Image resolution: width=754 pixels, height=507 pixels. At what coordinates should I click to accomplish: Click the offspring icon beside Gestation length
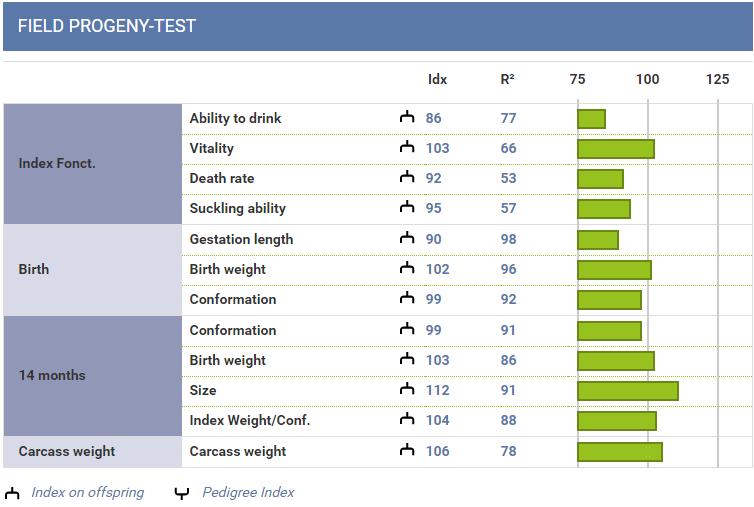(407, 238)
